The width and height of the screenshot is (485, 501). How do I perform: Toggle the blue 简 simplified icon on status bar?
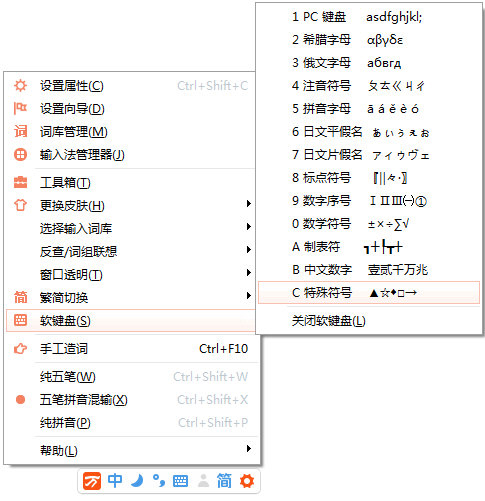coord(224,481)
